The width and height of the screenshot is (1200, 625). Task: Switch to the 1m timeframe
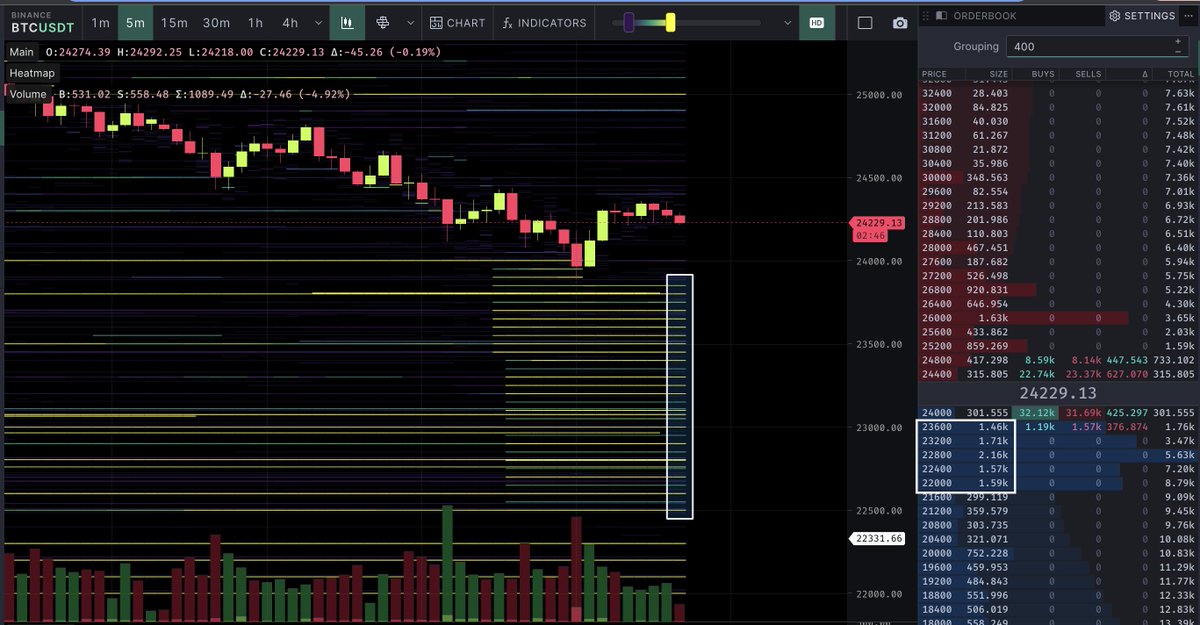[x=100, y=22]
